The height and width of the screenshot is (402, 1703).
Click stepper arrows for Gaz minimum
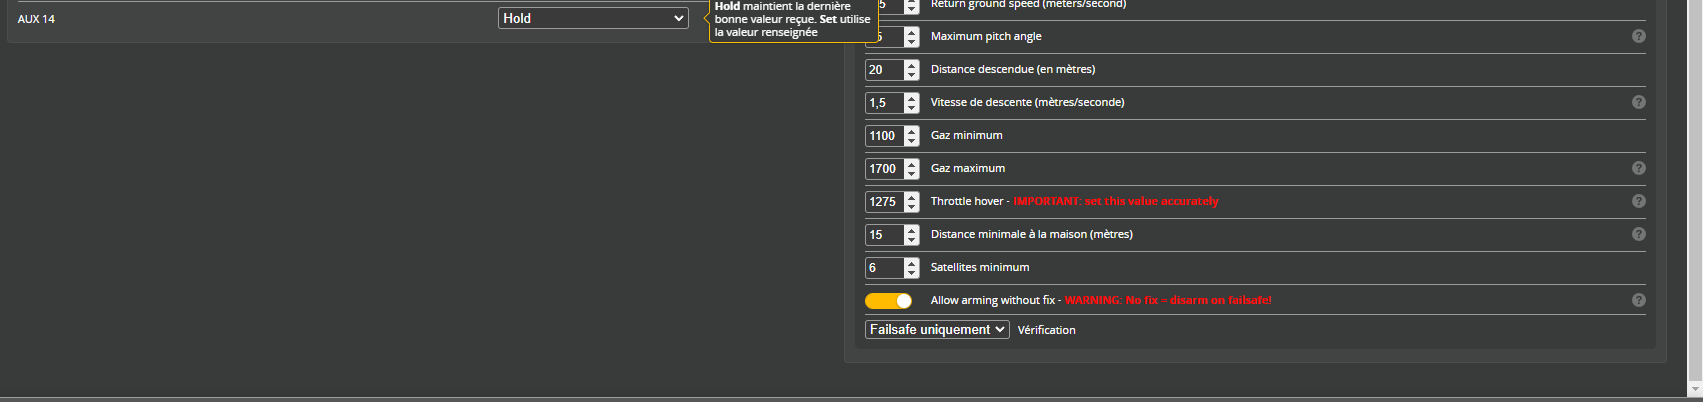click(x=911, y=136)
